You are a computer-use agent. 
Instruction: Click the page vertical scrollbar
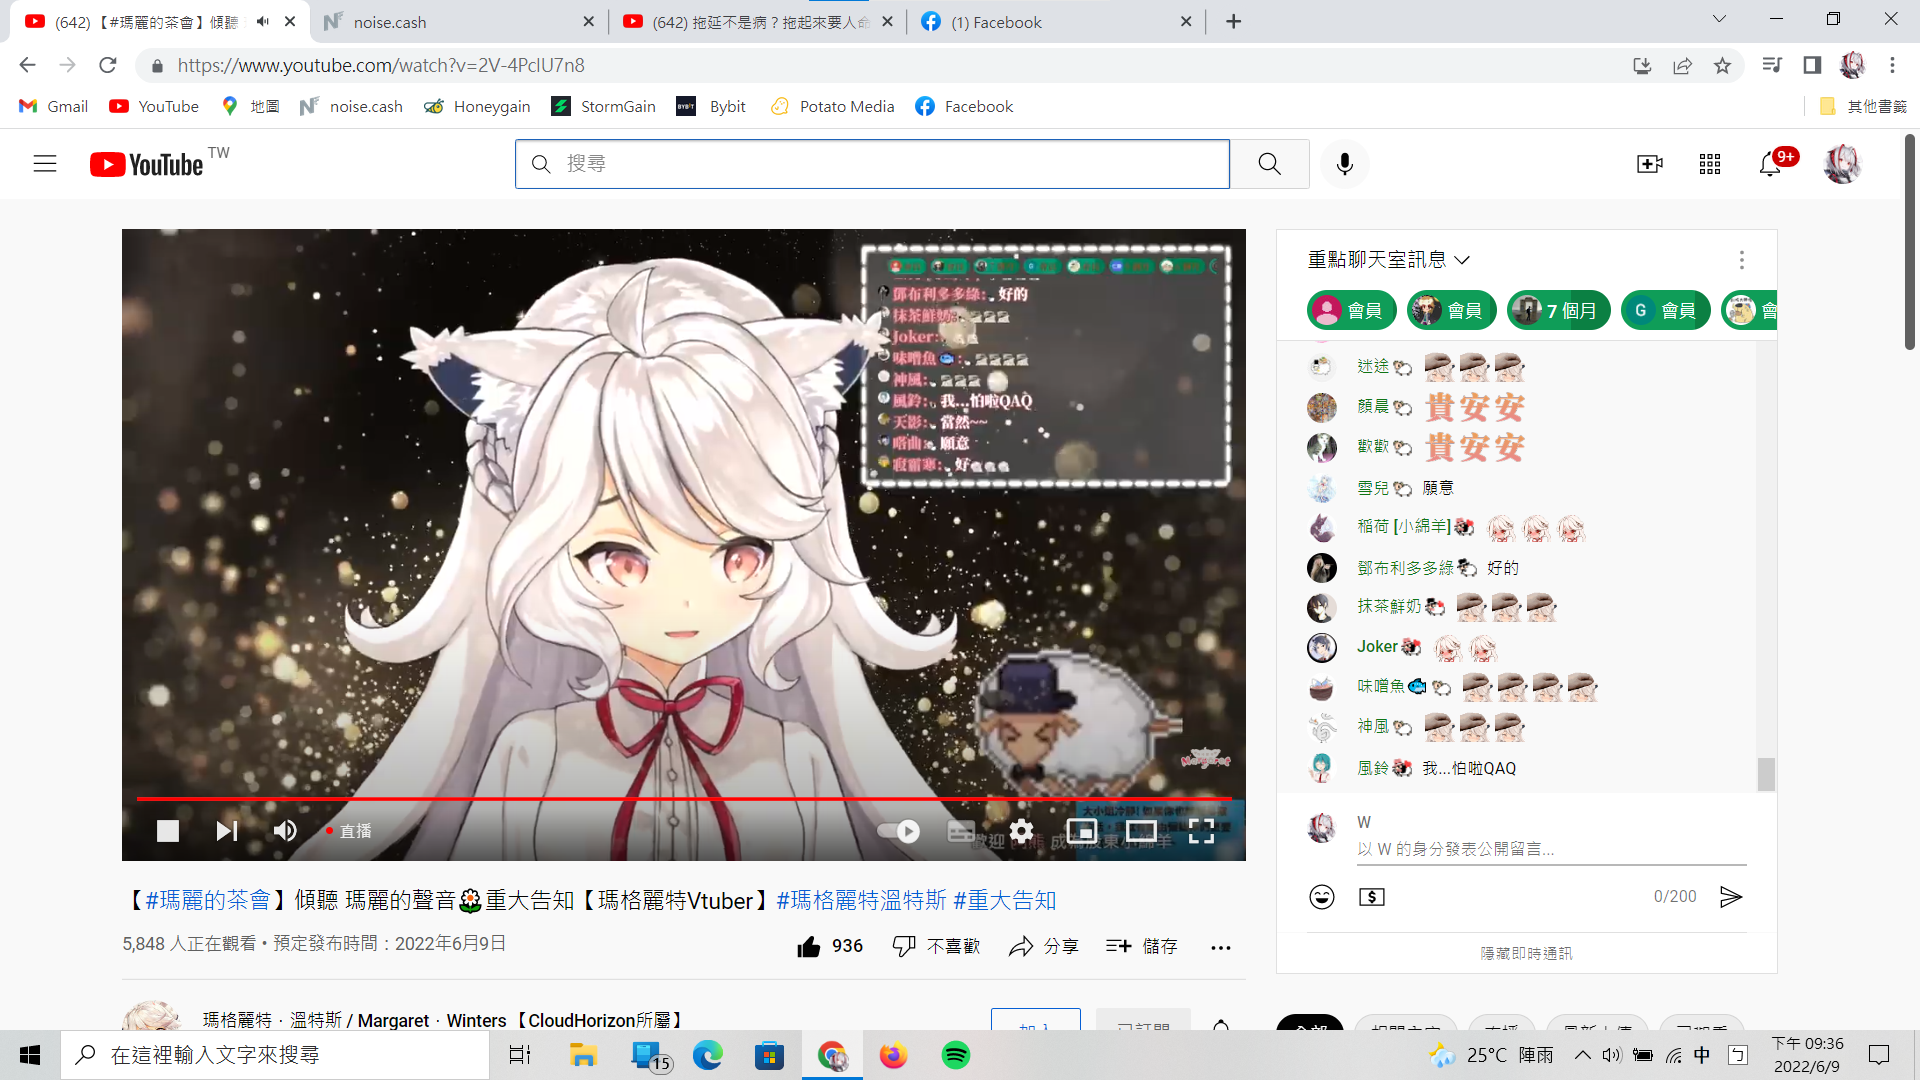[1910, 240]
